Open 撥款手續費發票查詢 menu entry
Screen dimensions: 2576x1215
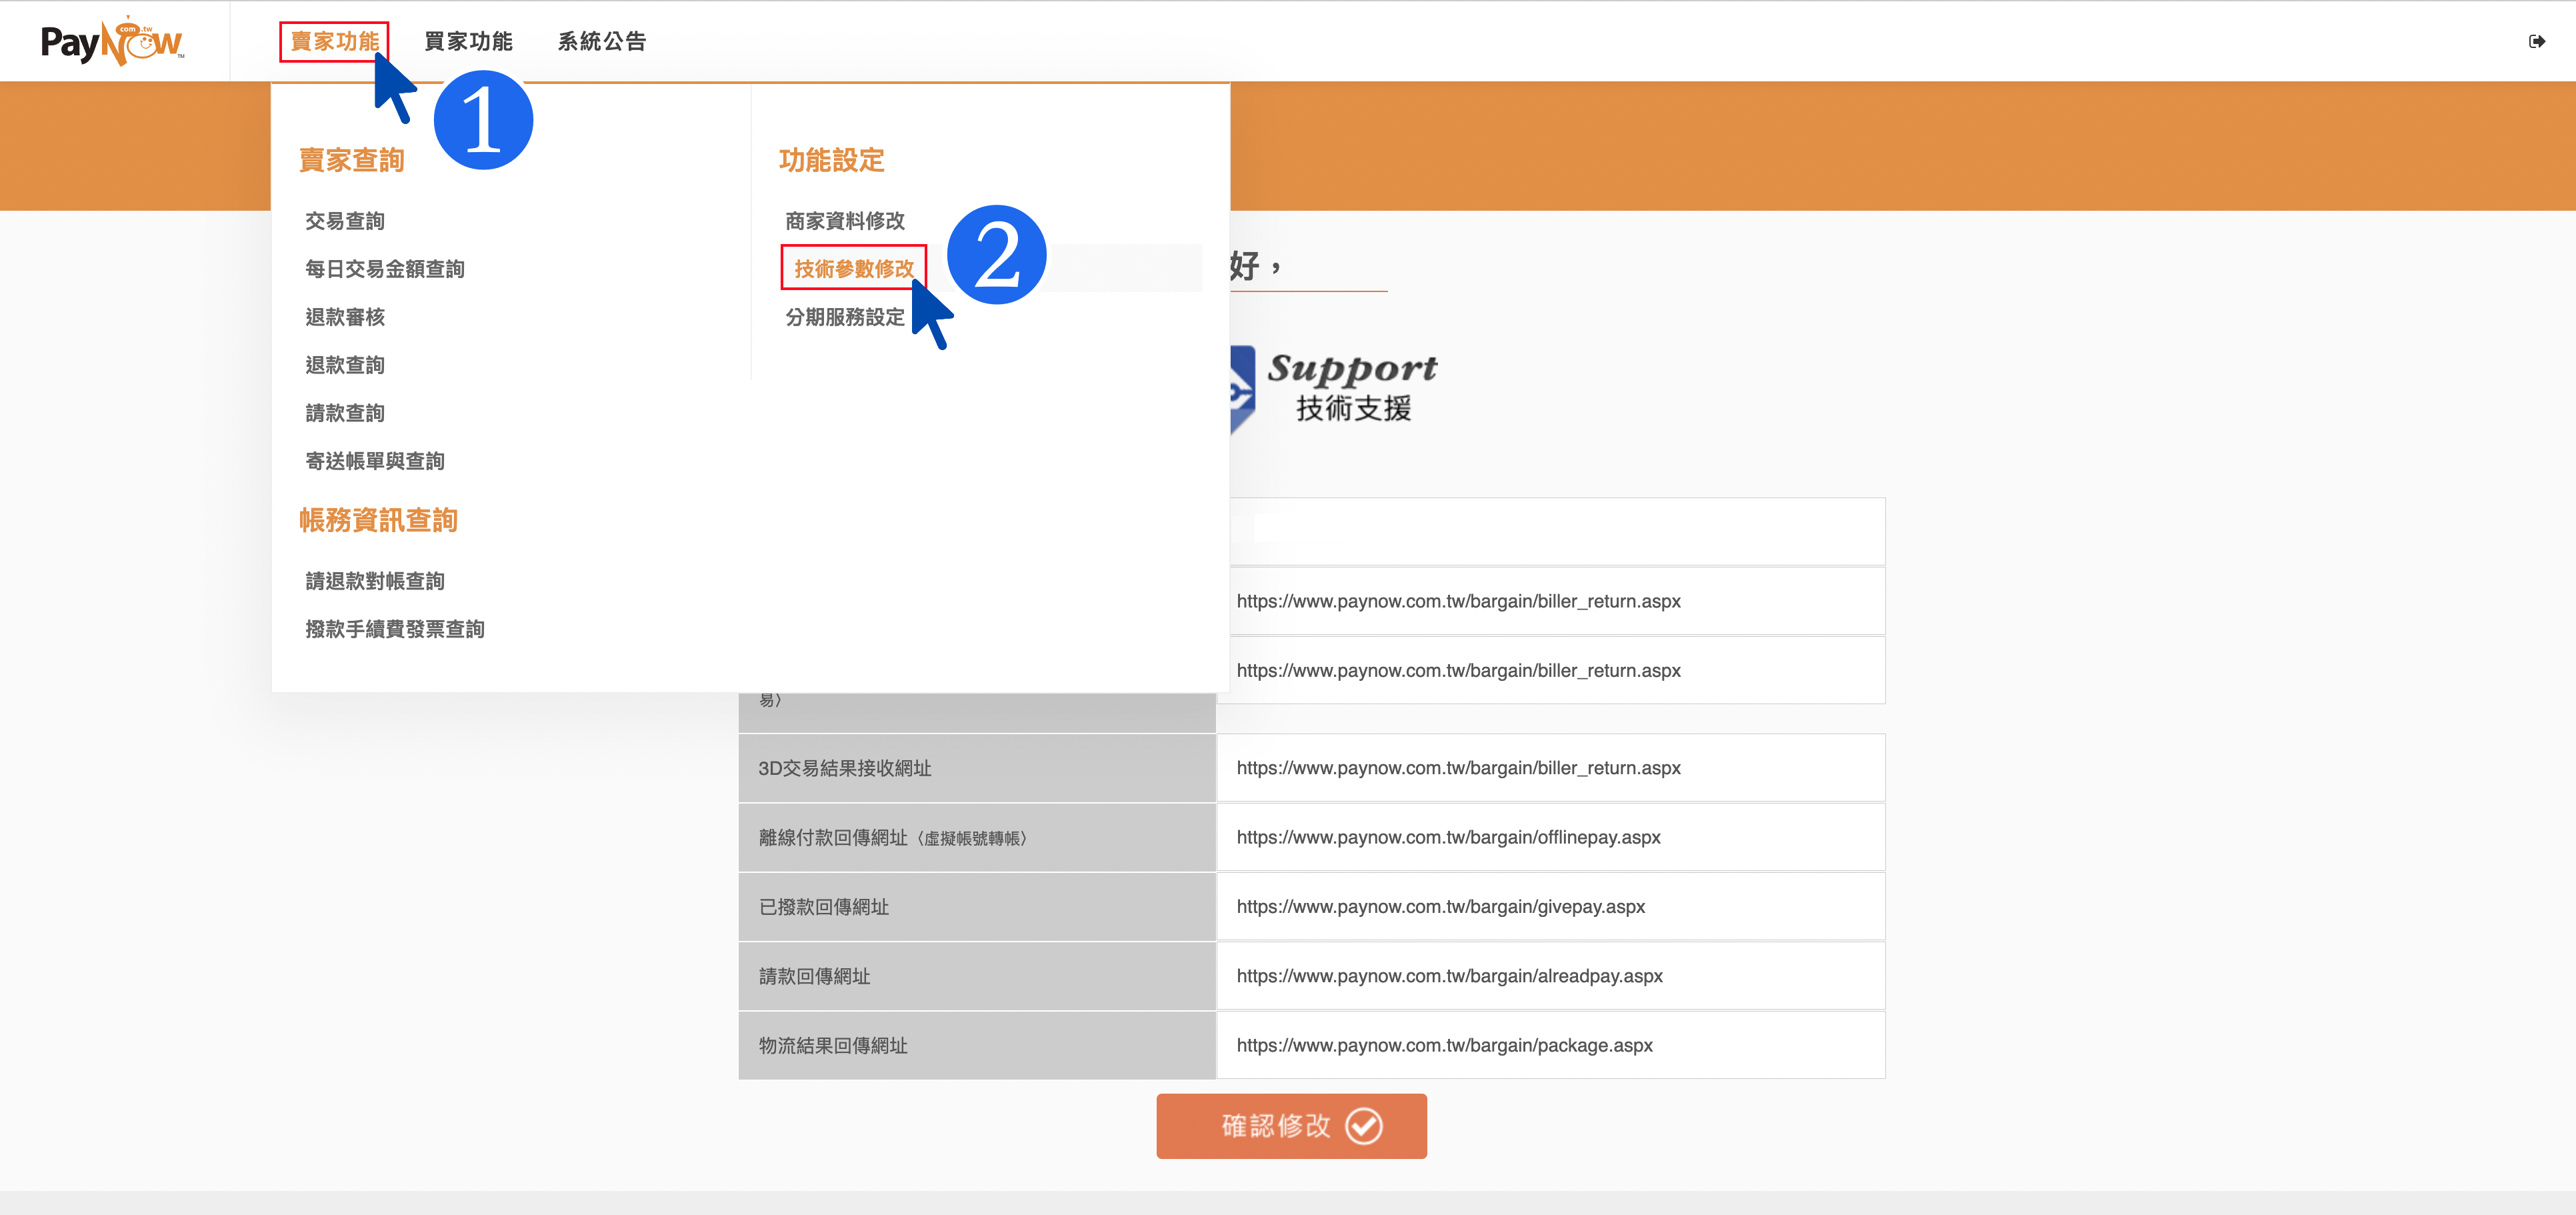395,629
